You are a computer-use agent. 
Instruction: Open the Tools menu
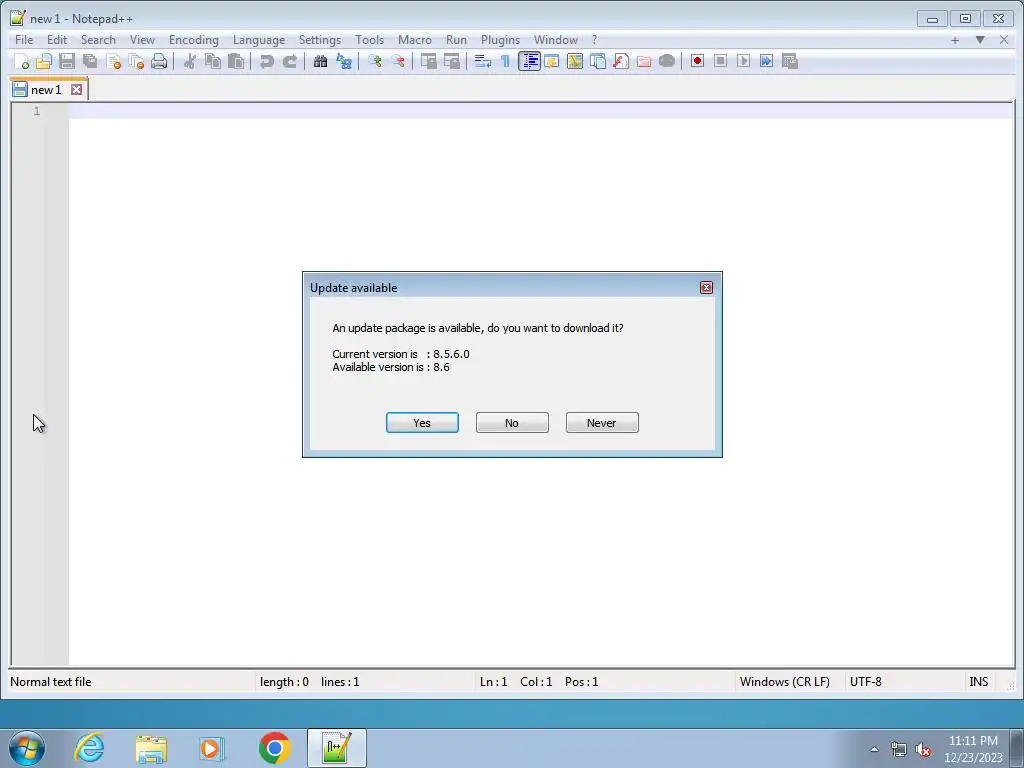point(370,40)
